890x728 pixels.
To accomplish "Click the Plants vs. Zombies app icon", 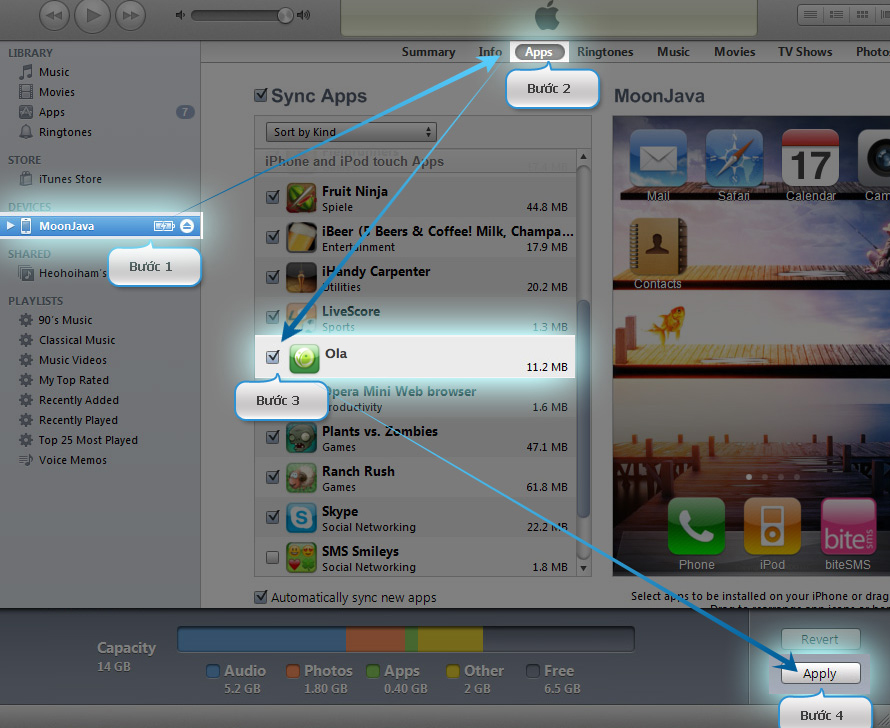I will [301, 437].
